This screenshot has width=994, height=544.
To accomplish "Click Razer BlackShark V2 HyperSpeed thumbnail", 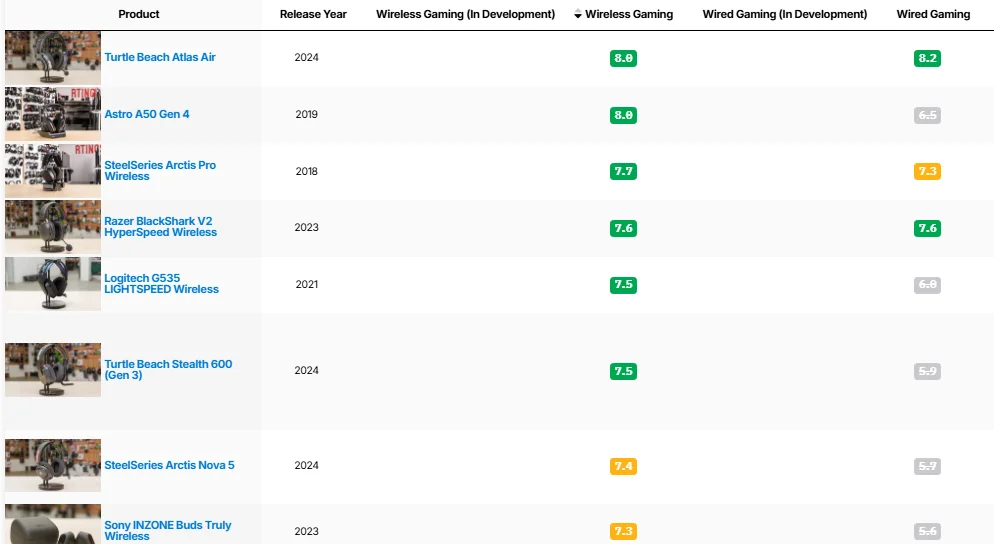I will (53, 227).
